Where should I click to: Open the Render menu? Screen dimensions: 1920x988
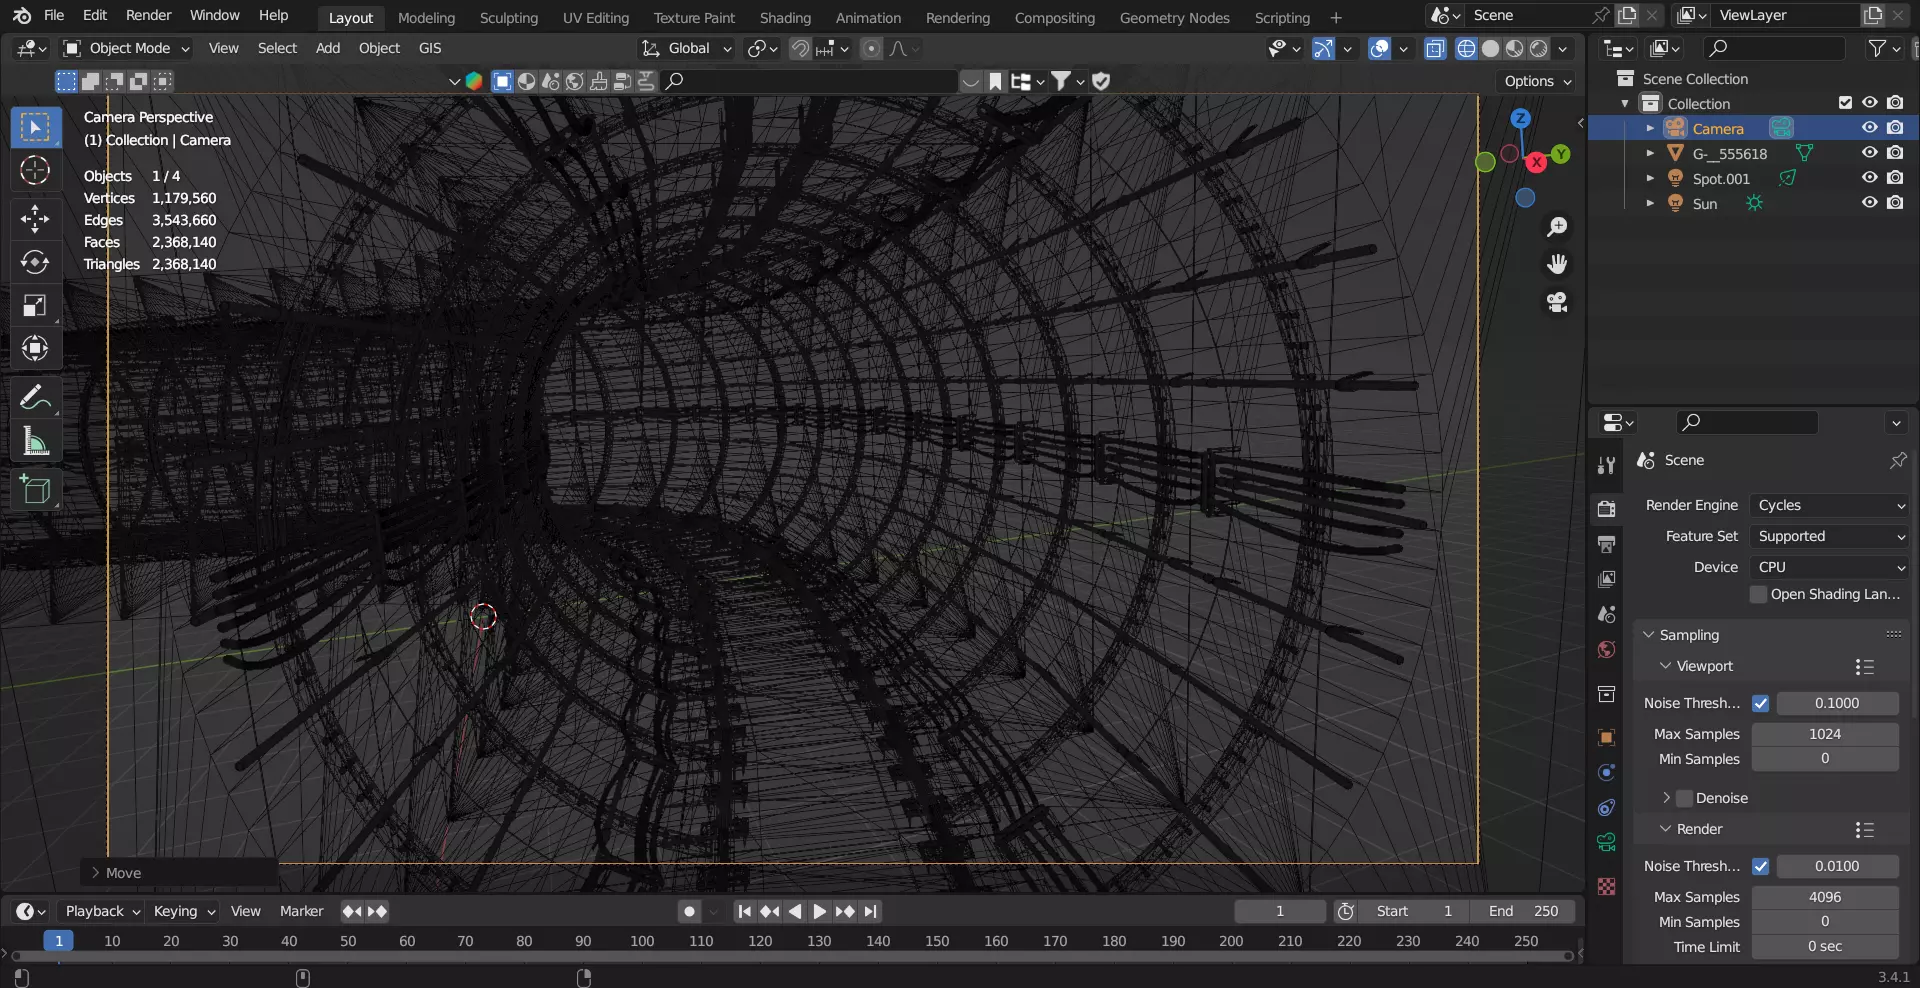click(148, 15)
